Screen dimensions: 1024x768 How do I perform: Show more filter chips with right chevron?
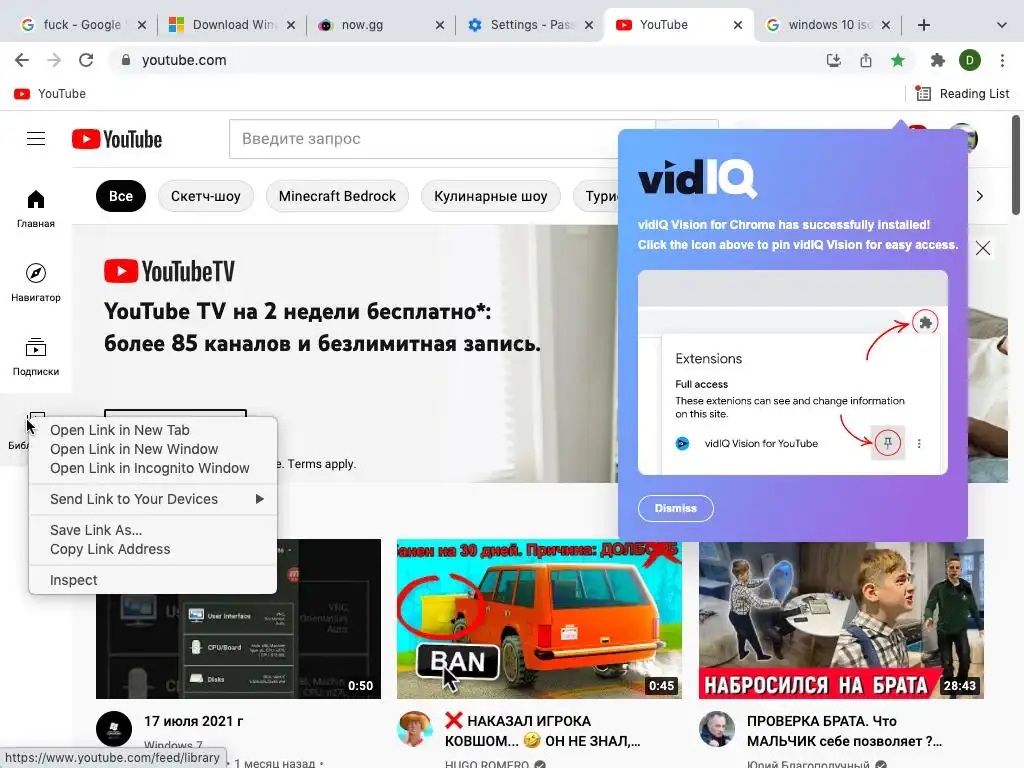(980, 196)
